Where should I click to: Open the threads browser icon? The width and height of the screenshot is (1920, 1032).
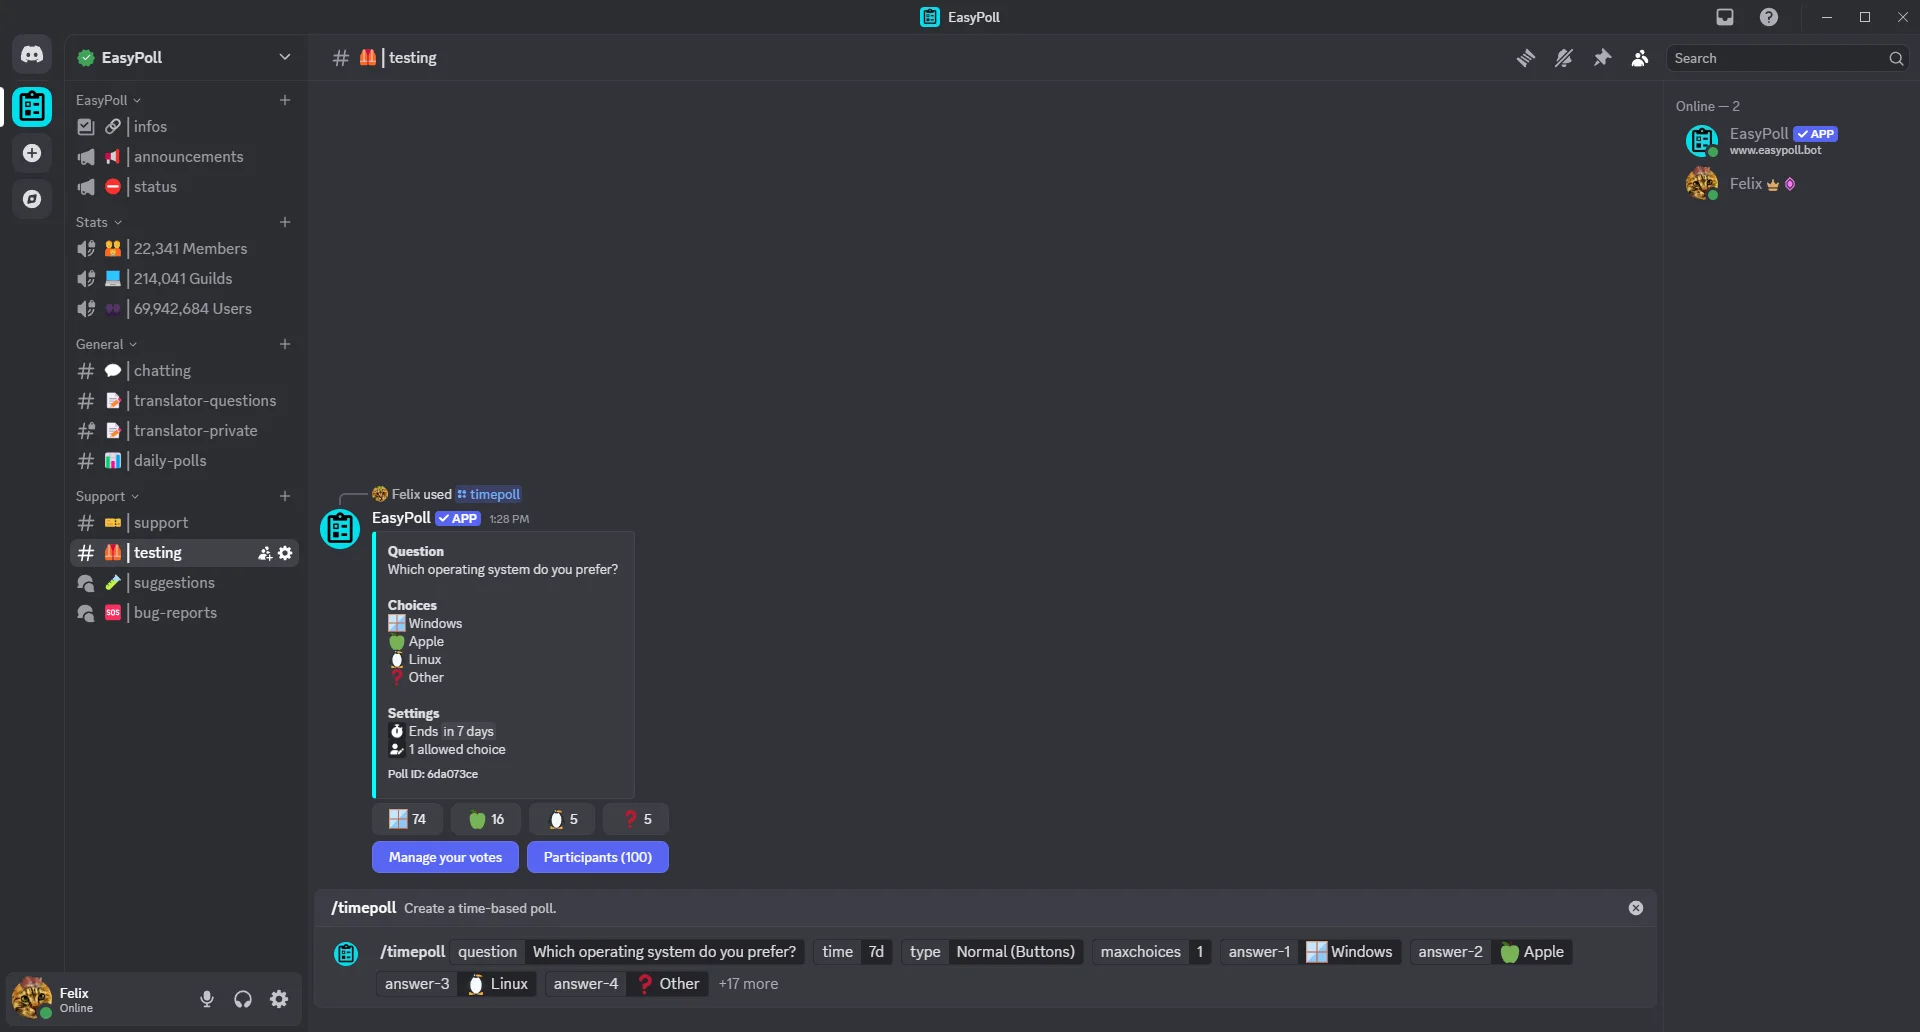1525,58
